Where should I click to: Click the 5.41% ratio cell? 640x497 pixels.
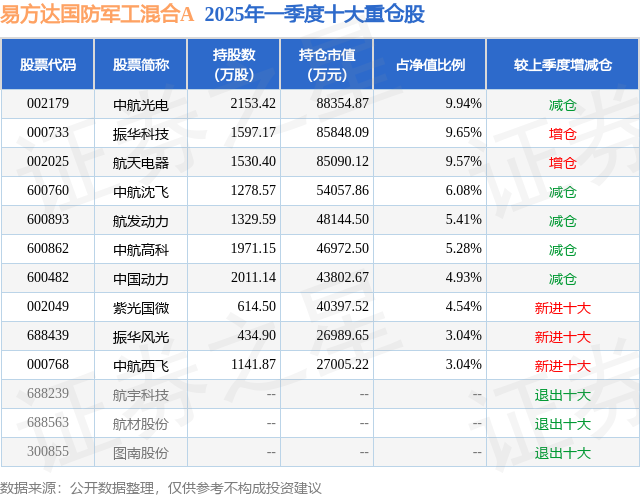(464, 219)
